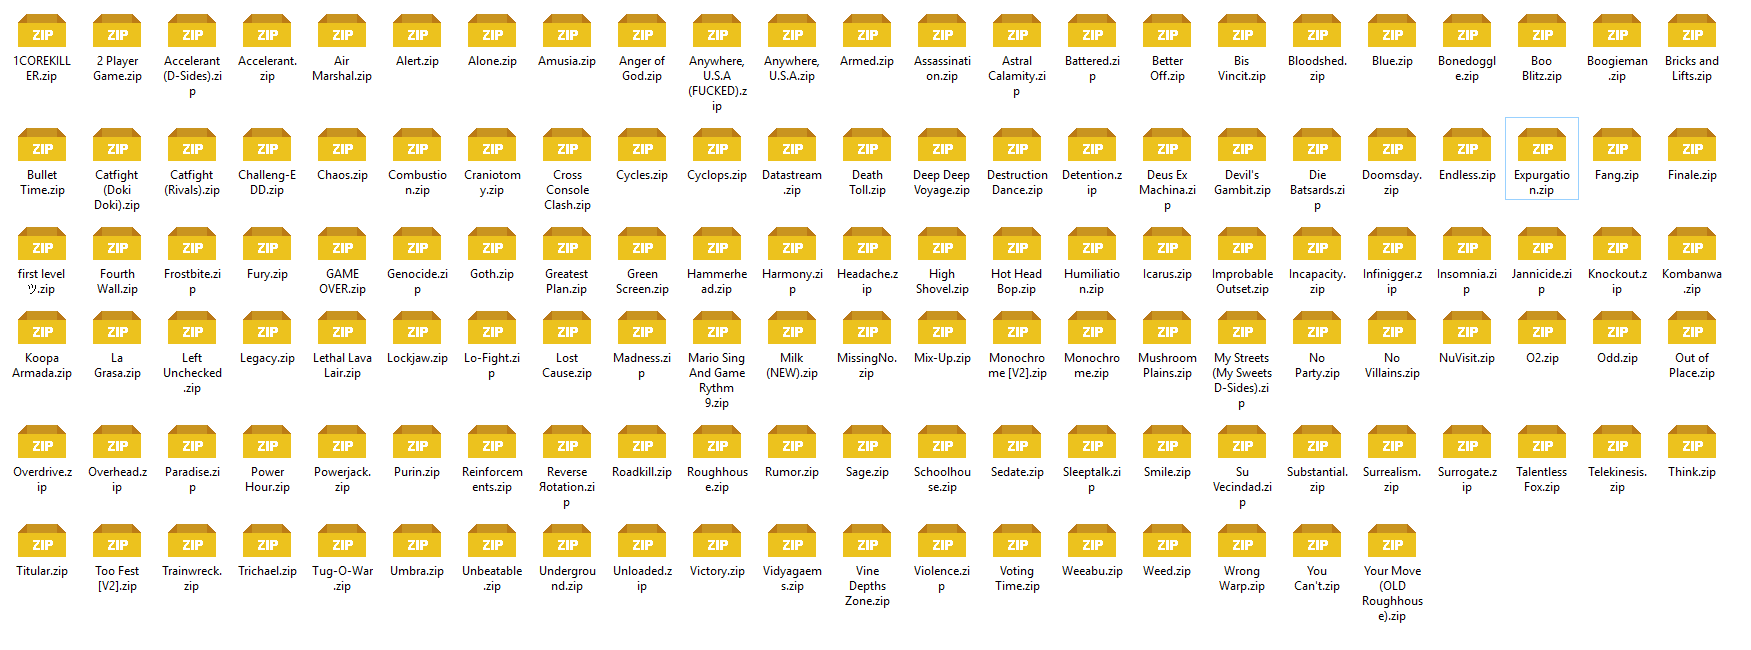Click the 'Telekinesis.zip' file name

point(1617,479)
